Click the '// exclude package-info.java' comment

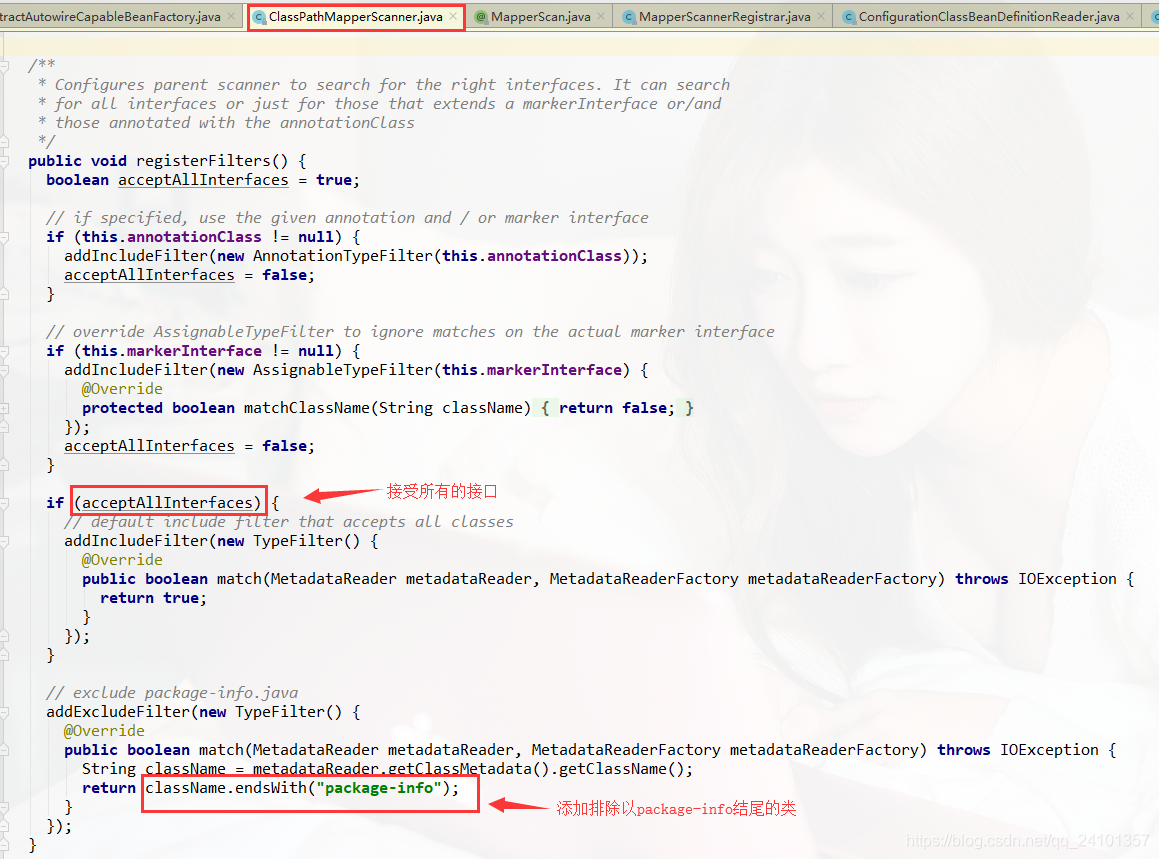[171, 693]
